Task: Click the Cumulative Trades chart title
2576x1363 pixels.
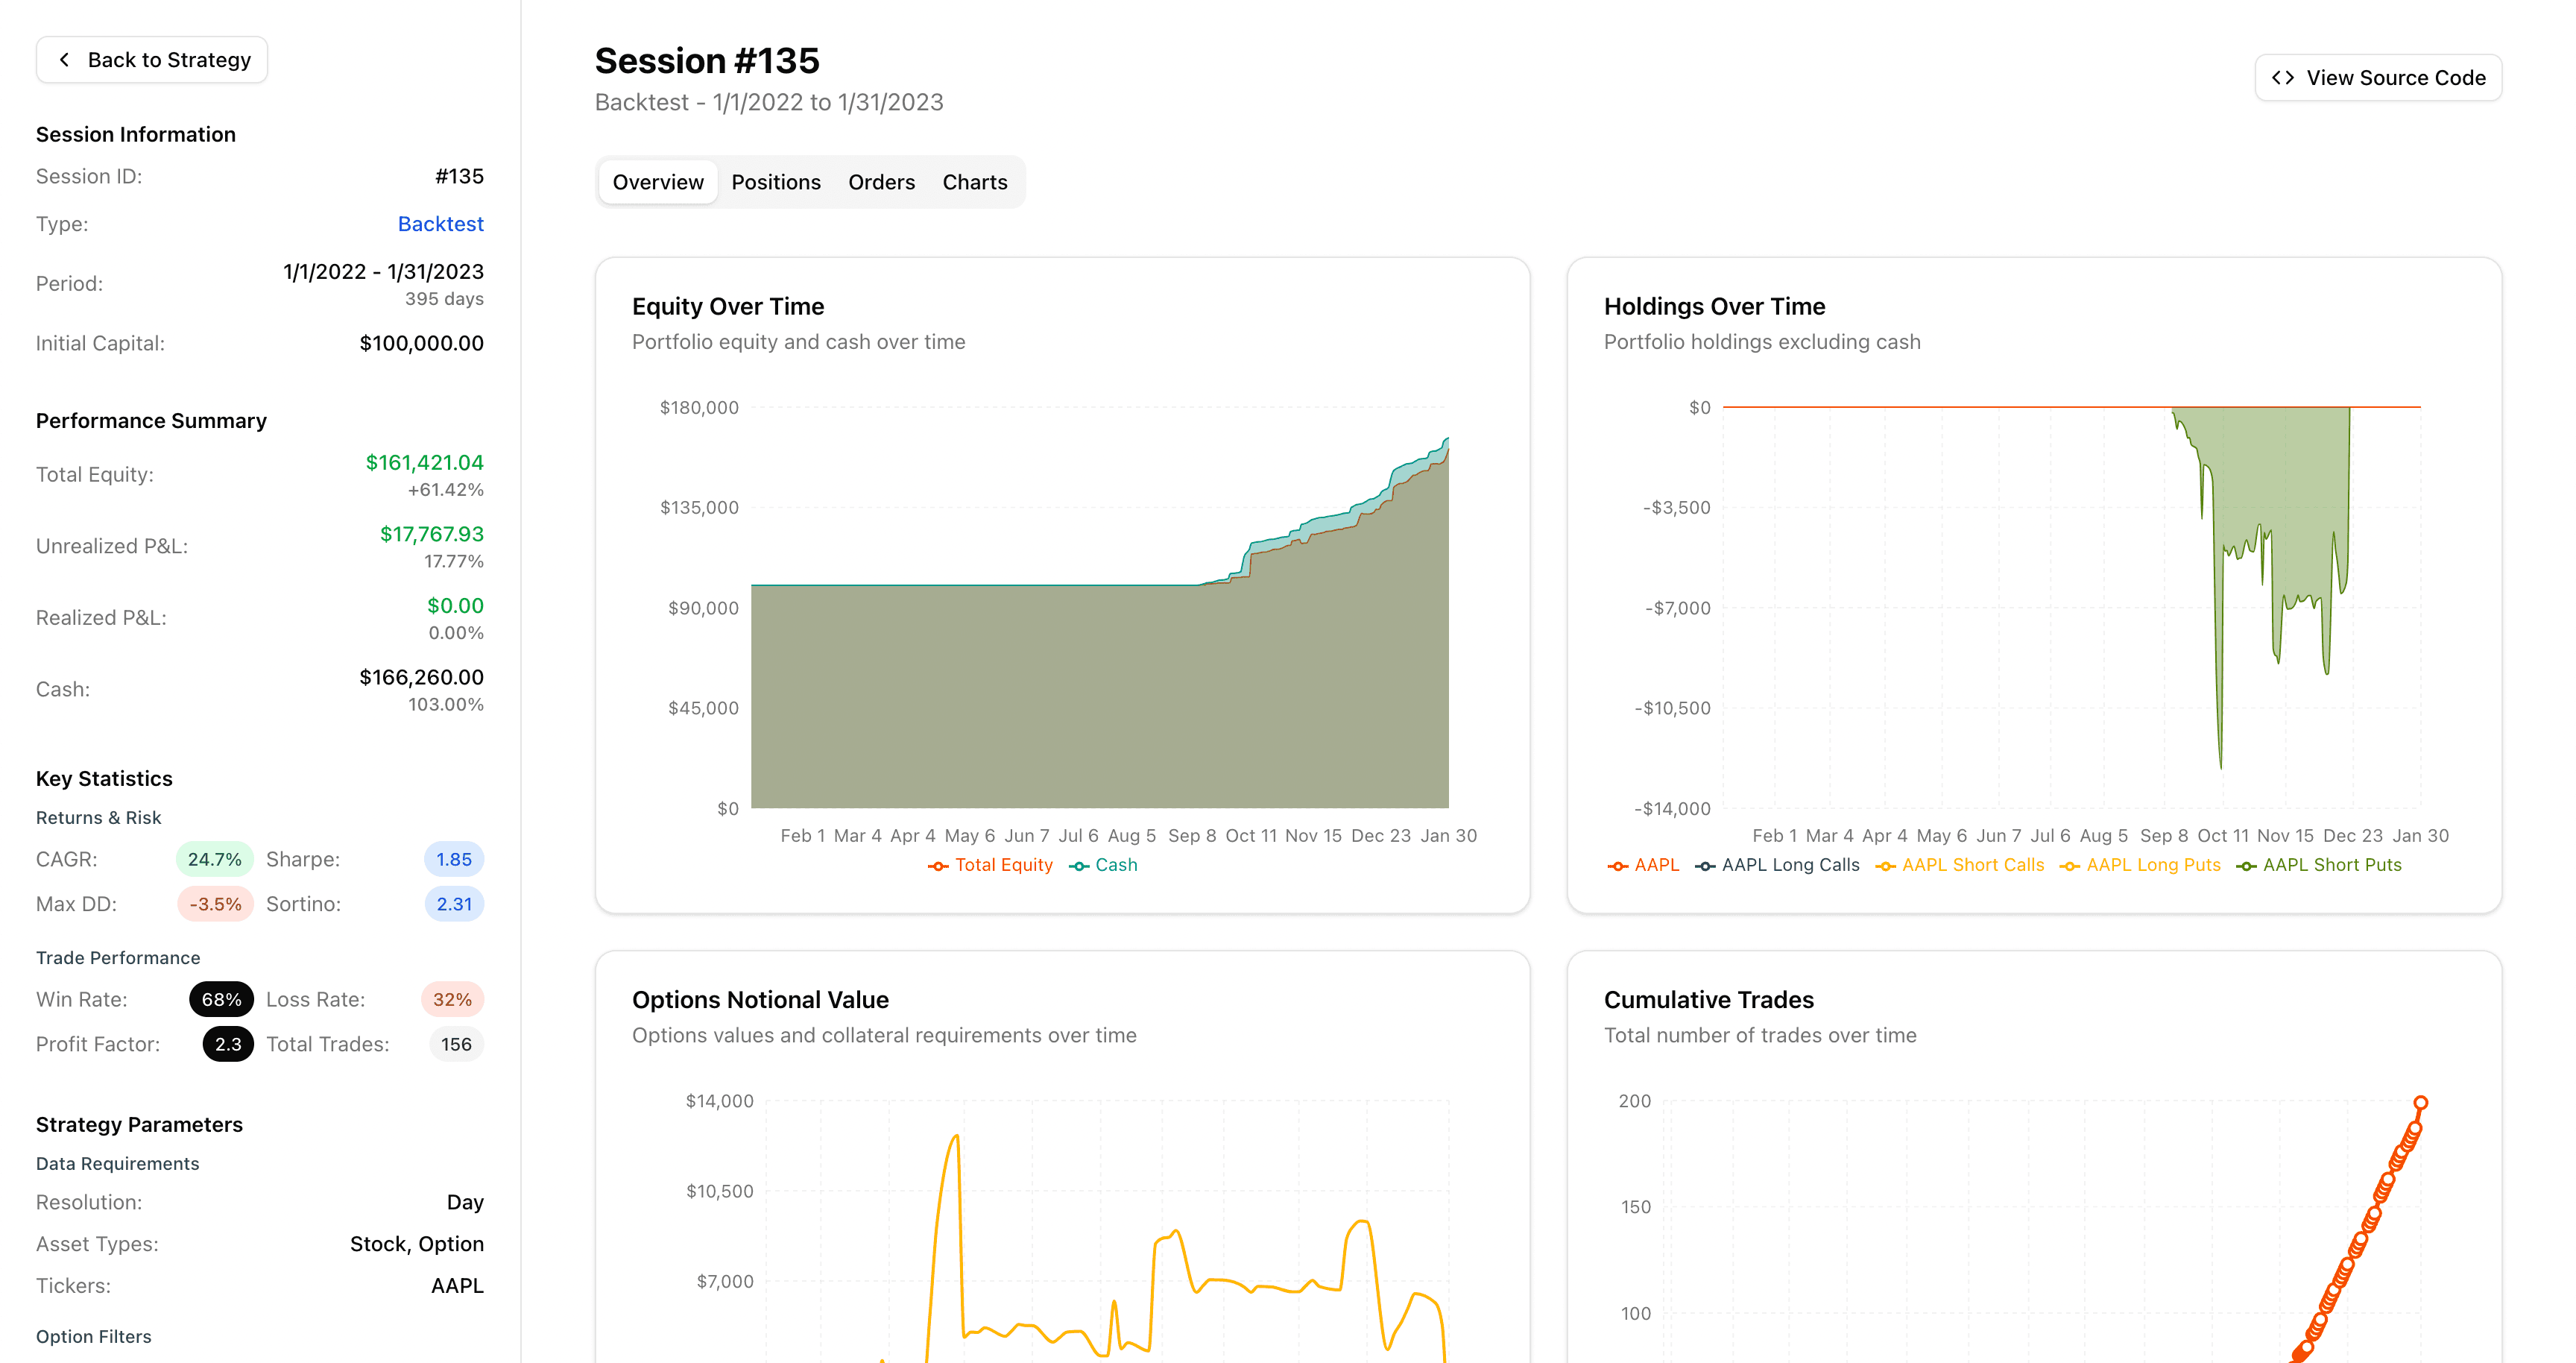Action: (x=1708, y=1000)
